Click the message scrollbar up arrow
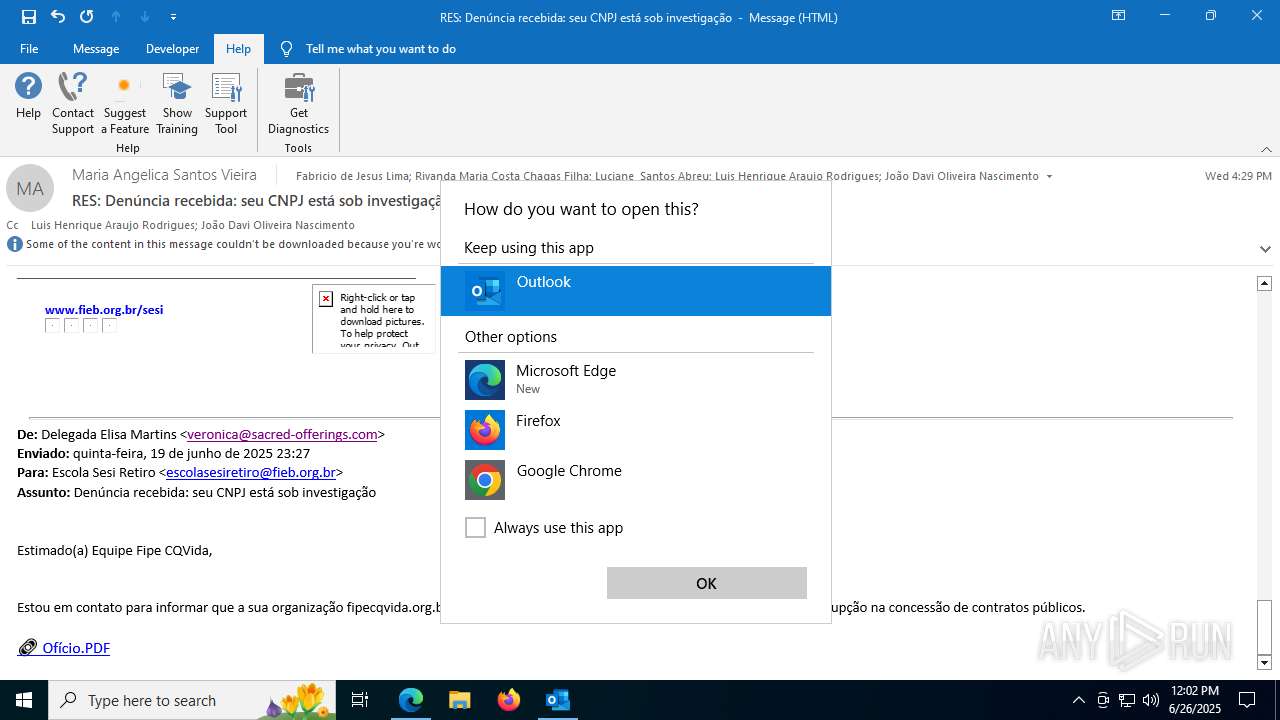Image resolution: width=1280 pixels, height=720 pixels. [1265, 284]
